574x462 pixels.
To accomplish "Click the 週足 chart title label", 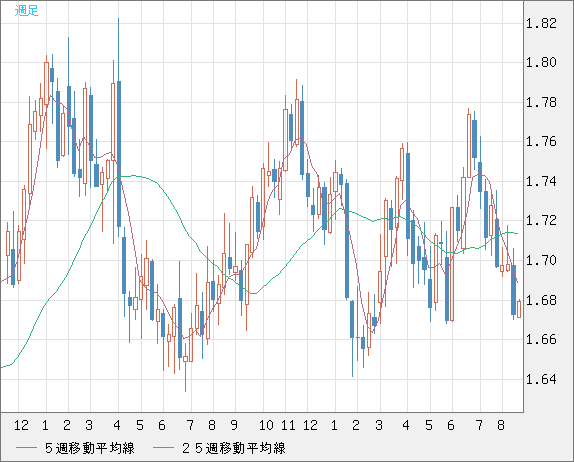I will [26, 10].
